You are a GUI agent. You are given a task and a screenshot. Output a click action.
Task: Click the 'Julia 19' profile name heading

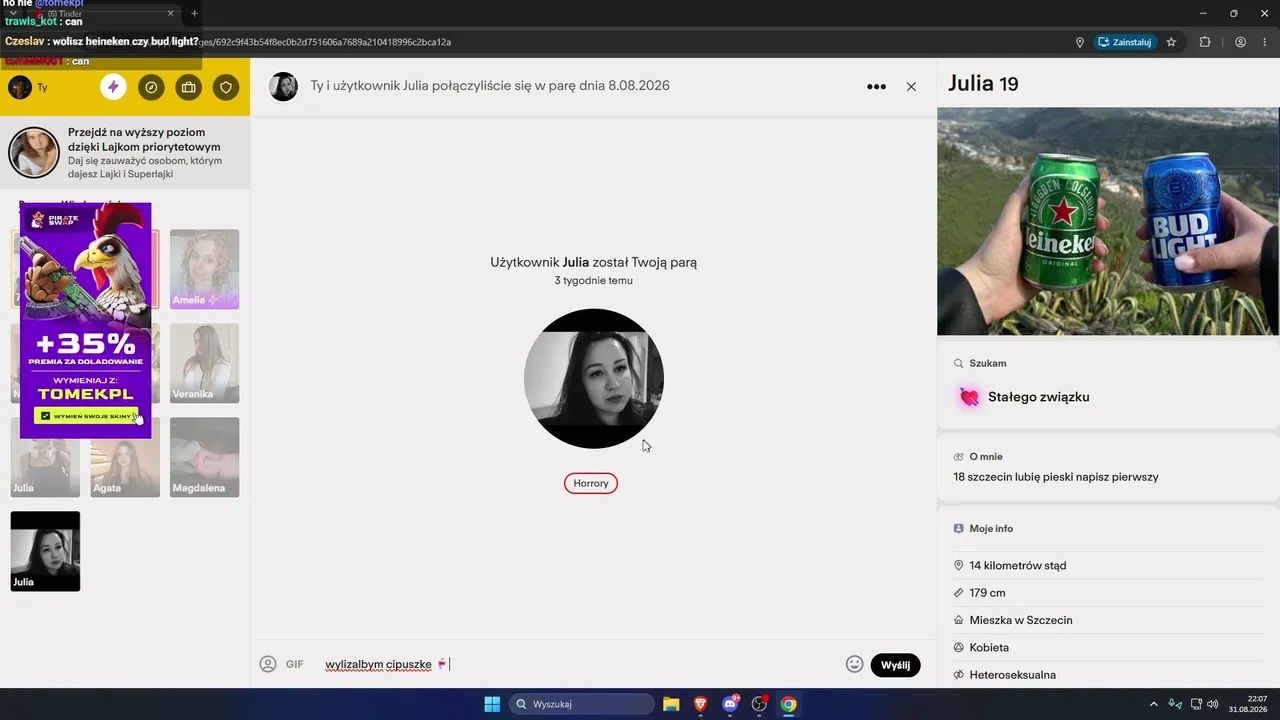pos(983,84)
